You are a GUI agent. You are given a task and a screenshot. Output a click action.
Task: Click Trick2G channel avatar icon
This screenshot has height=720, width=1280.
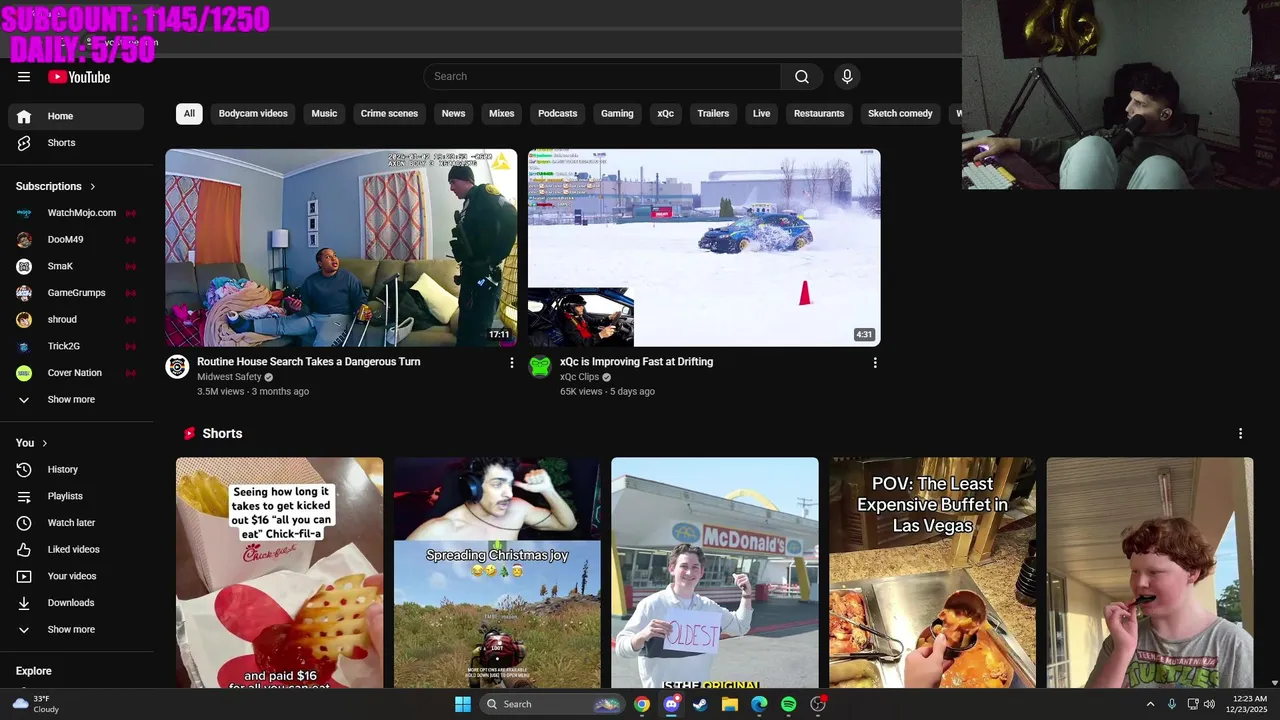coord(24,346)
